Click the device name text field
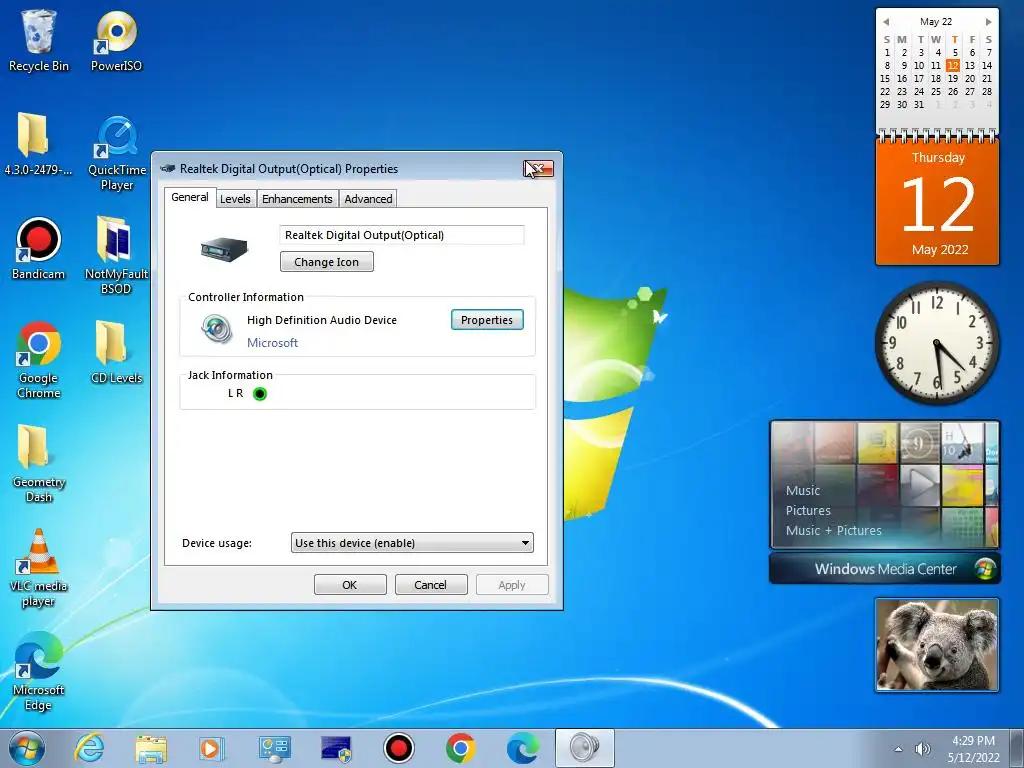This screenshot has width=1024, height=768. click(402, 235)
